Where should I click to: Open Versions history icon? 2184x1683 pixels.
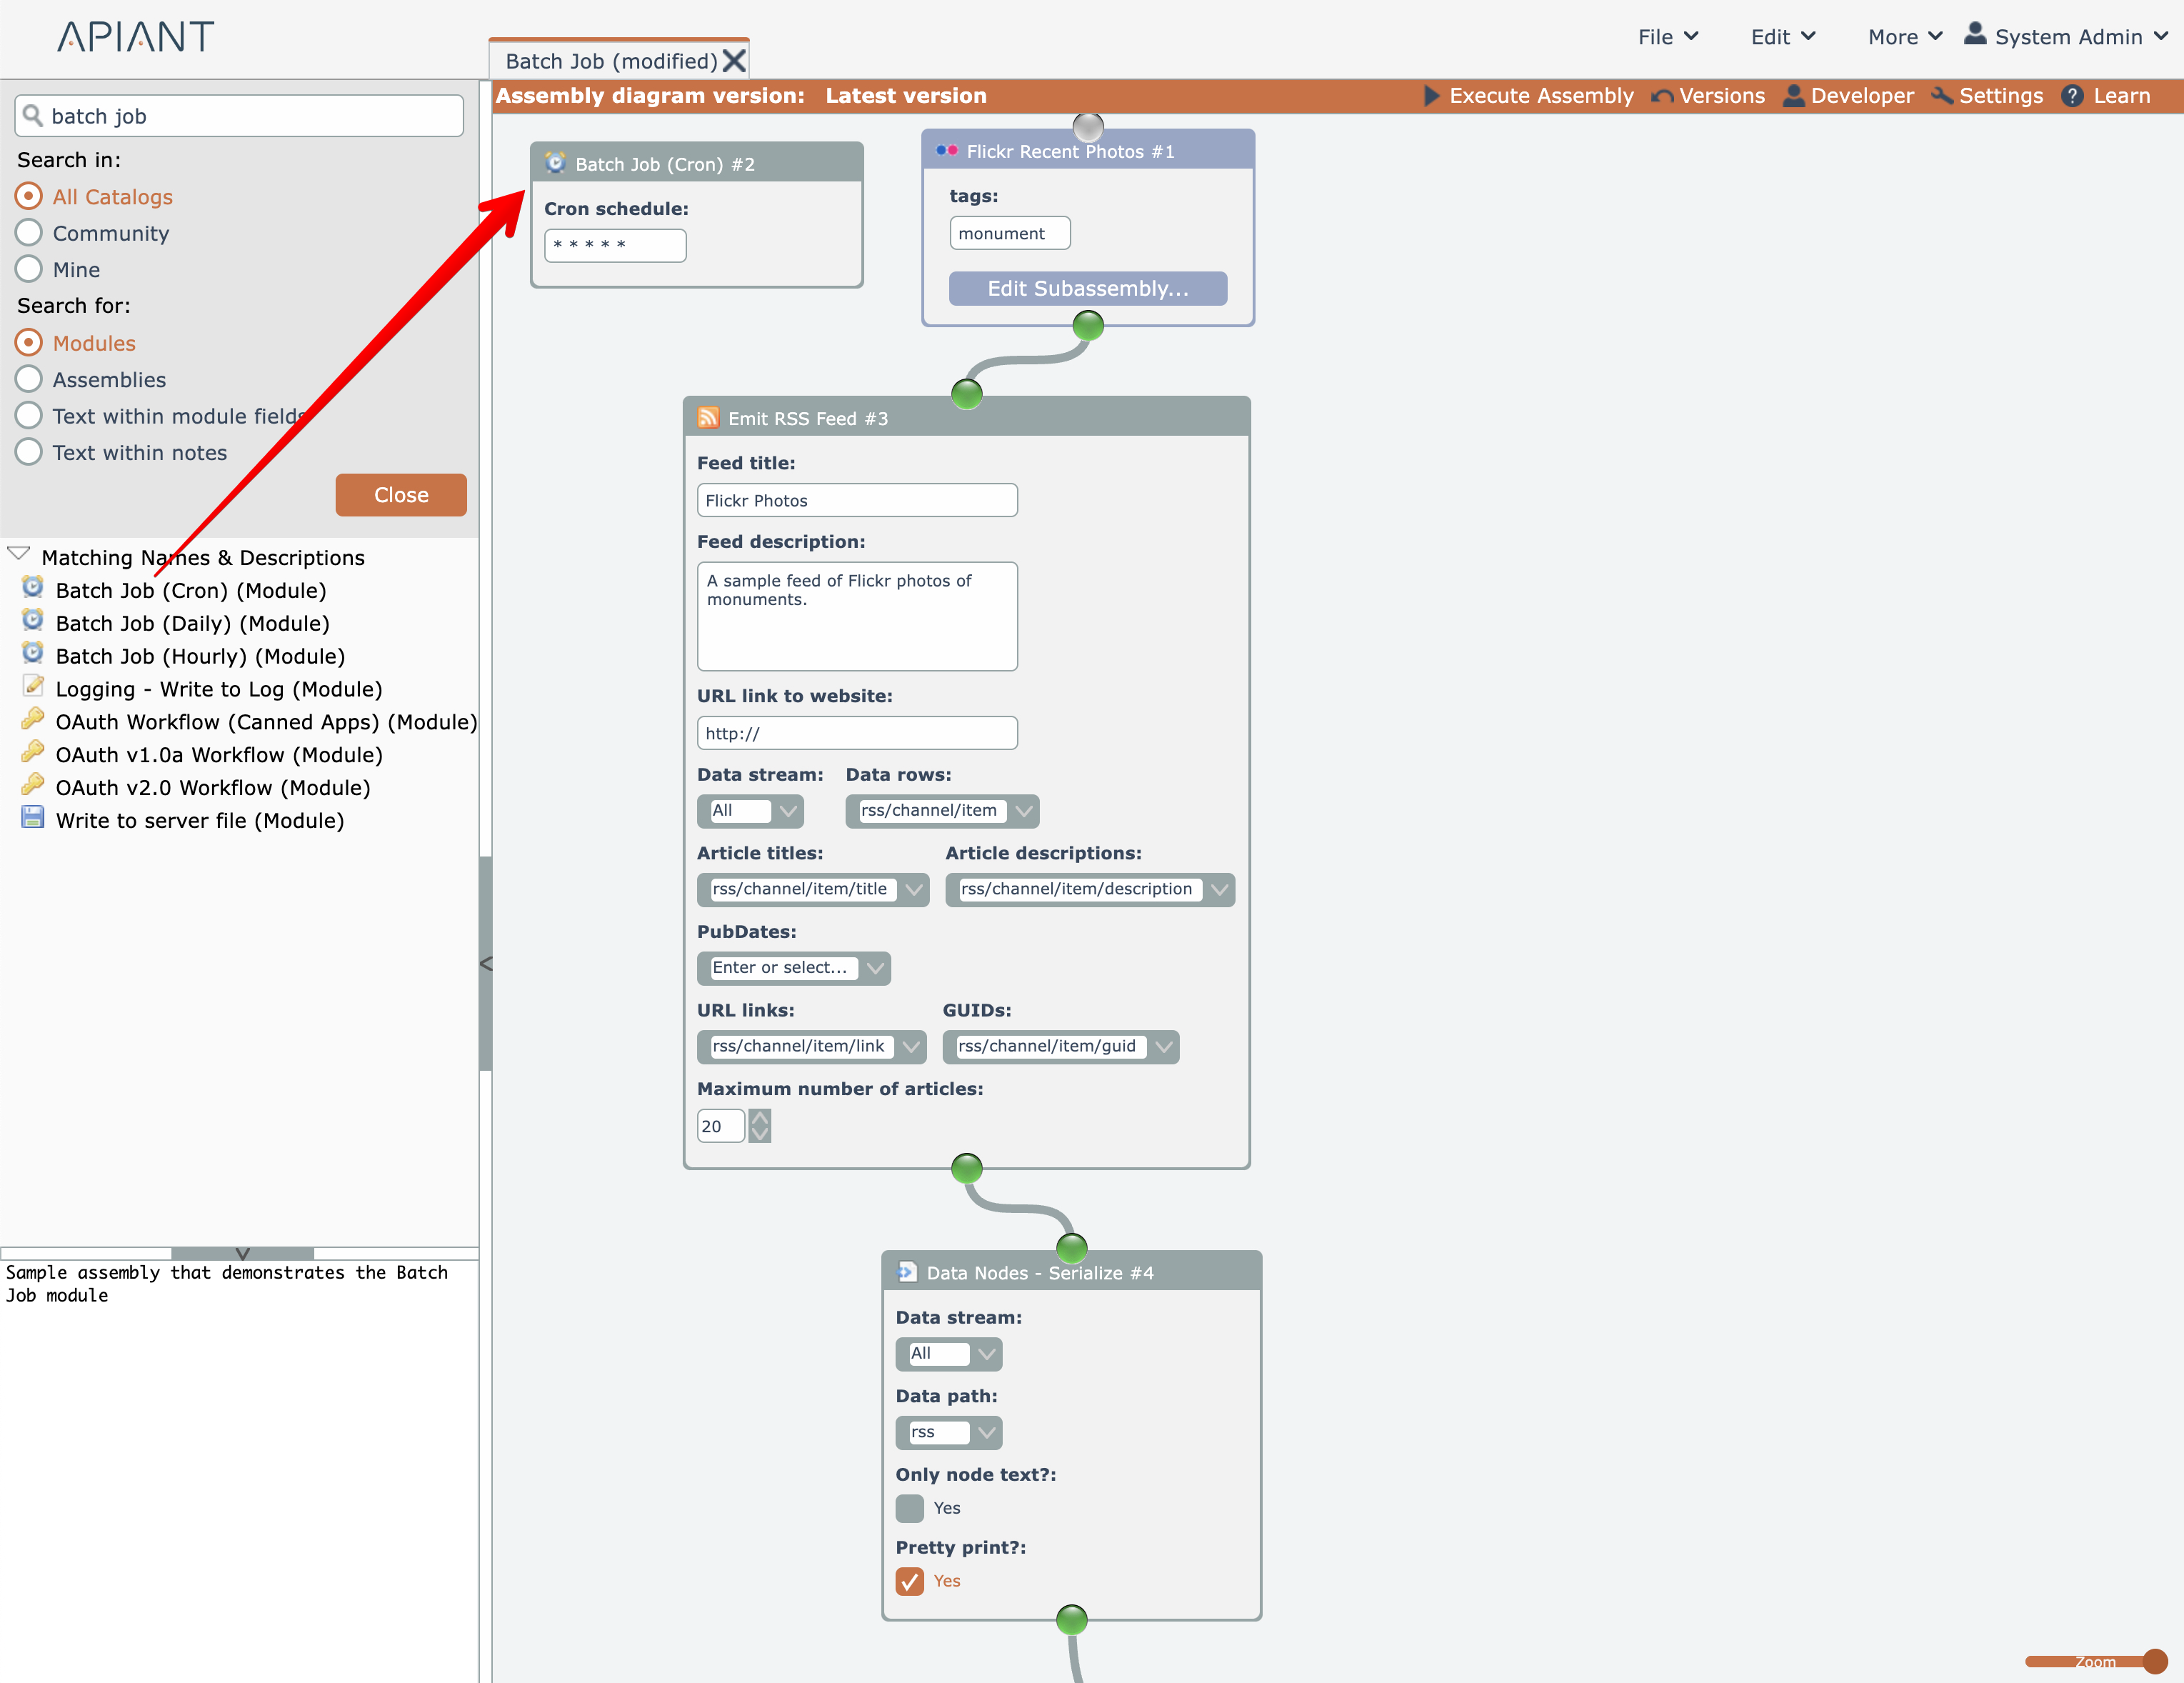point(1661,96)
